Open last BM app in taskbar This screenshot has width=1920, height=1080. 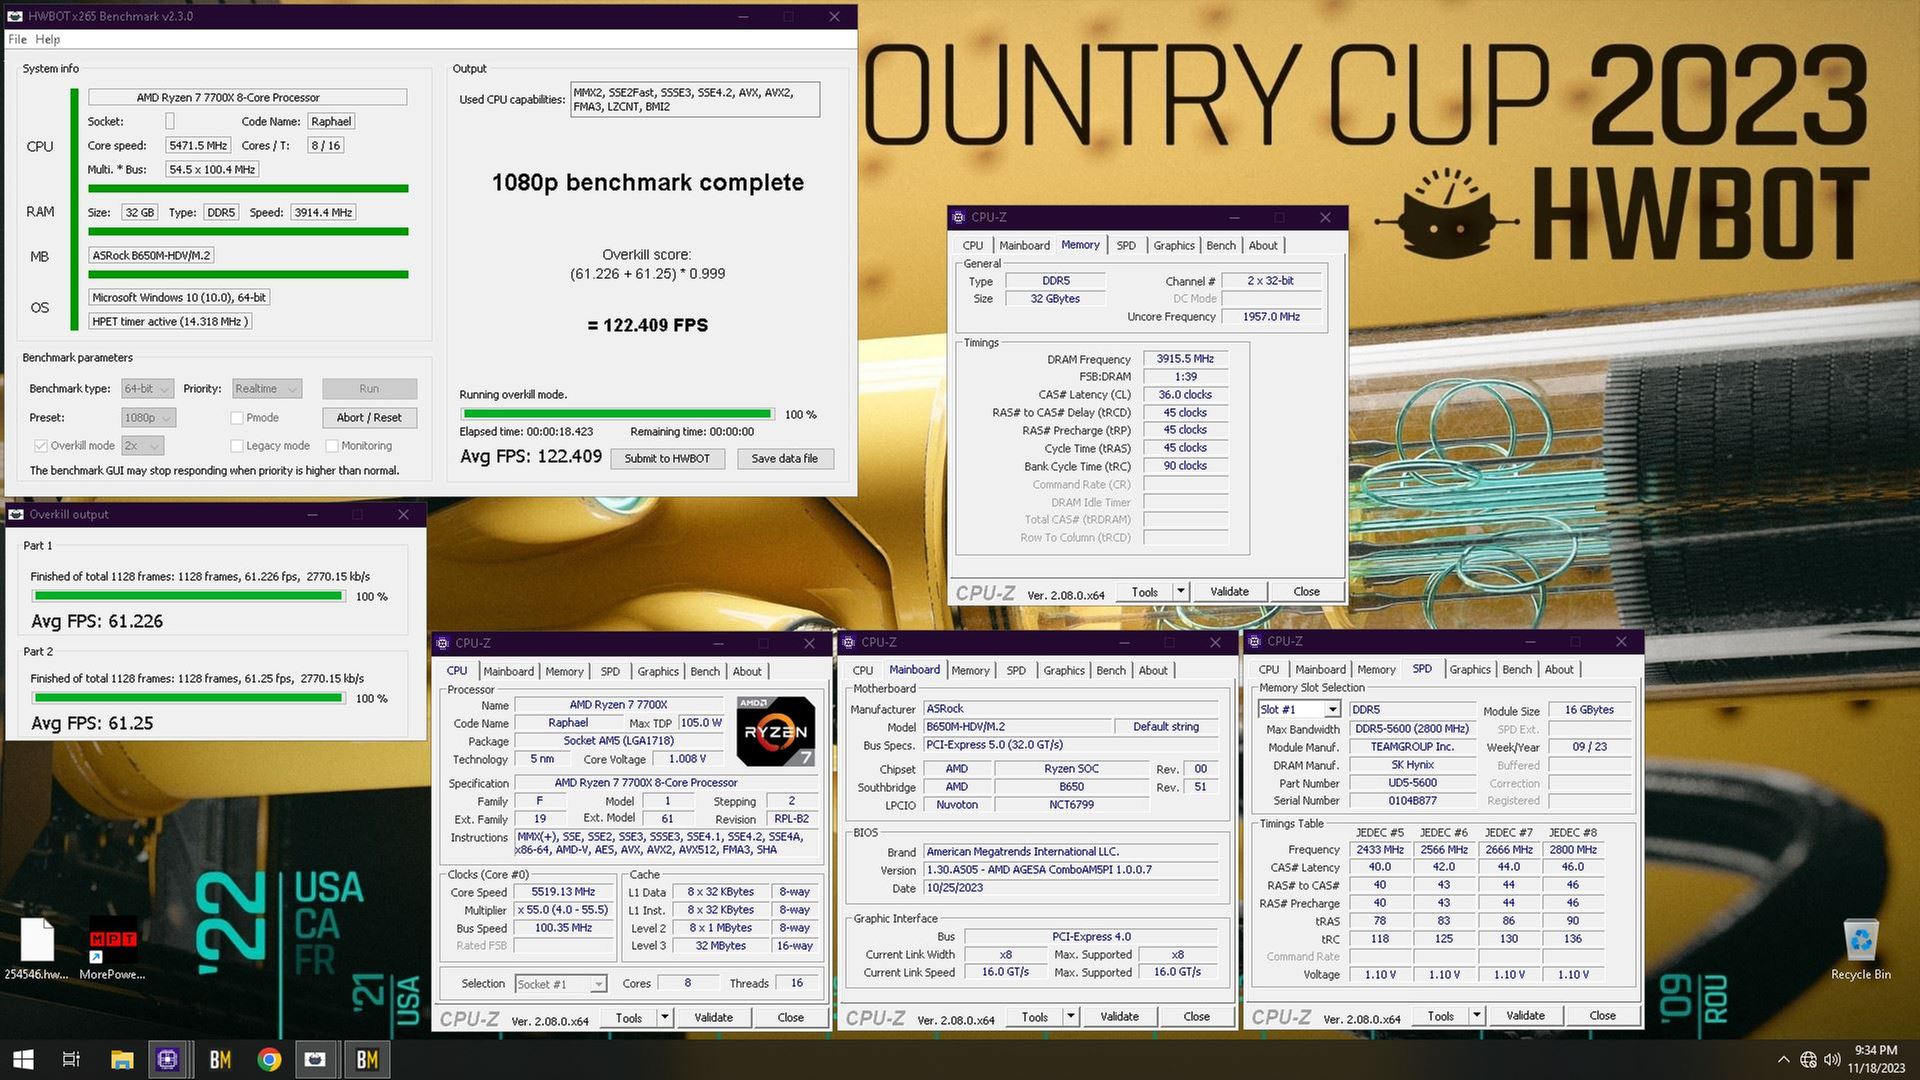coord(367,1059)
